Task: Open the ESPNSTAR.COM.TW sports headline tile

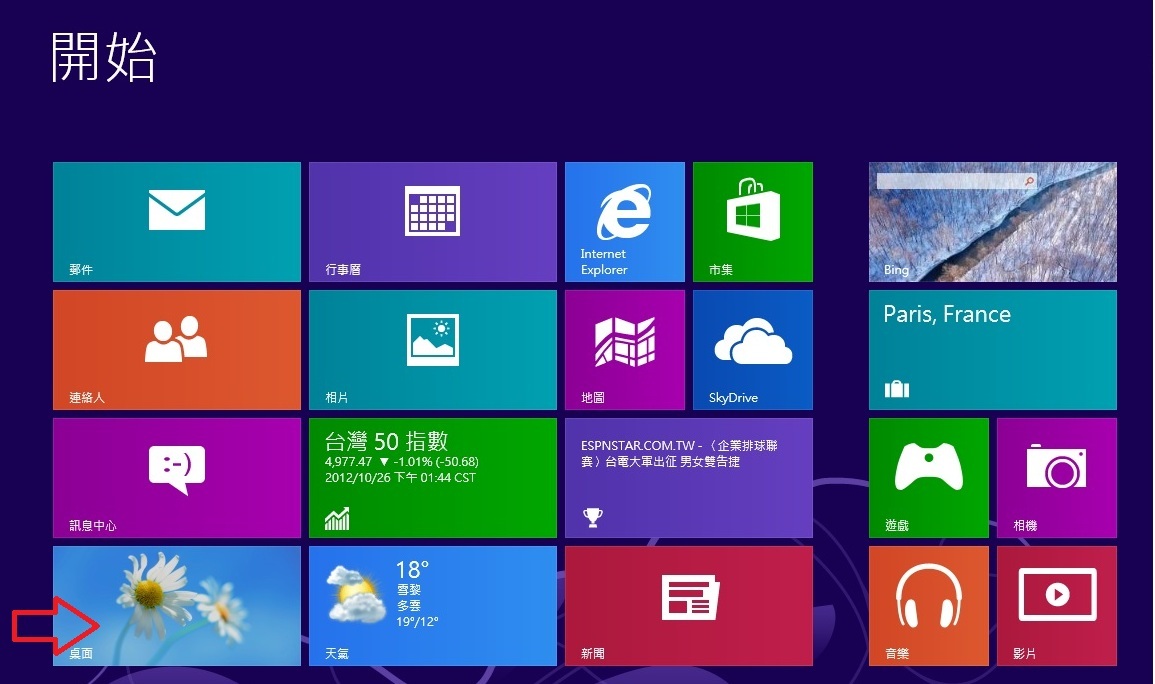Action: (688, 477)
